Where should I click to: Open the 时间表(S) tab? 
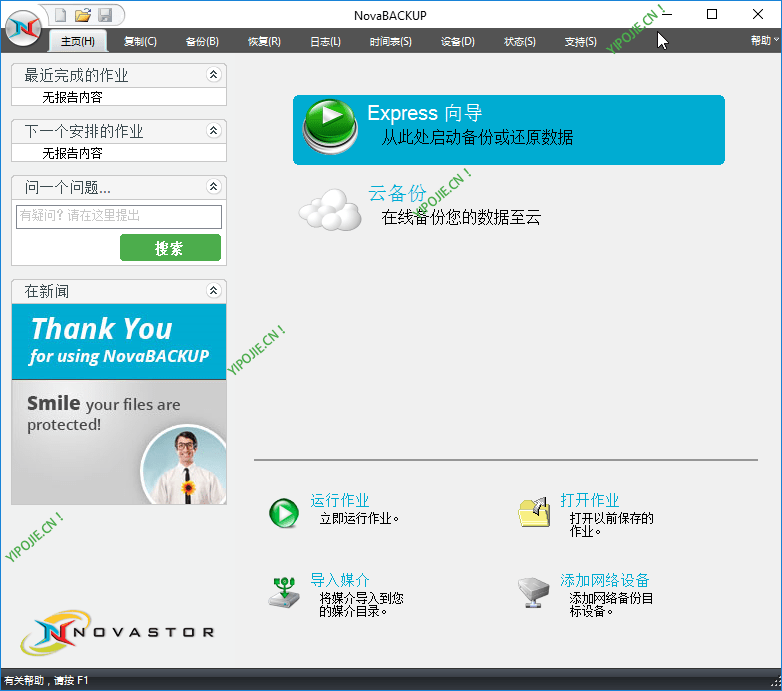click(x=390, y=42)
